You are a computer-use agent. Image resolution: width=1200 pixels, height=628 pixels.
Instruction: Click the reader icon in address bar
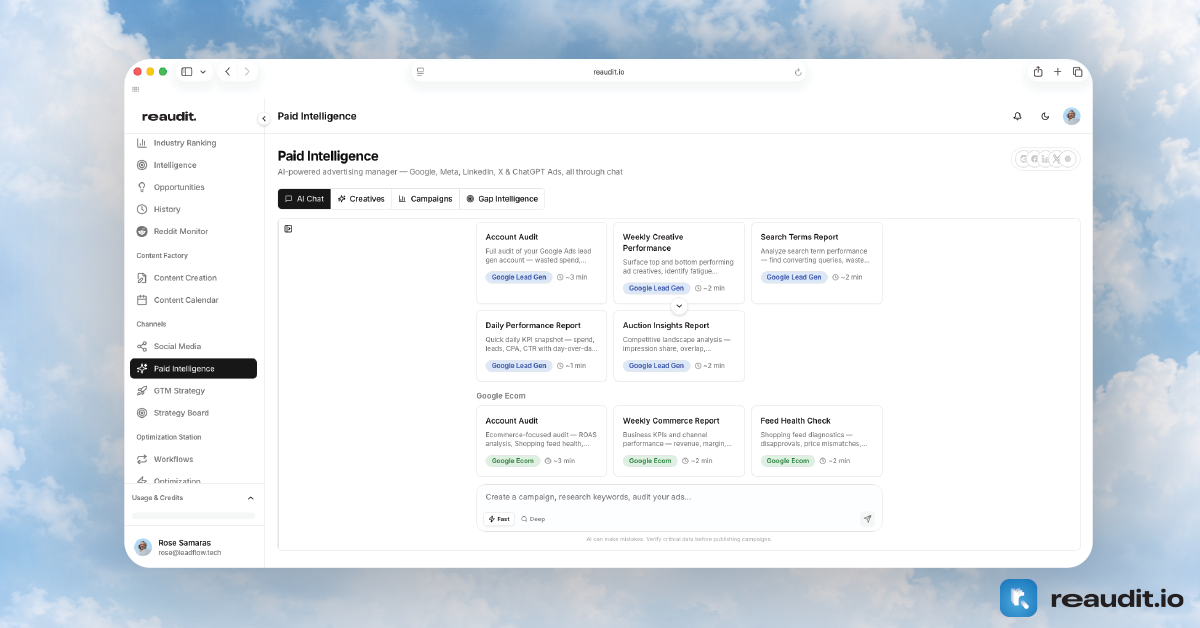[x=421, y=72]
